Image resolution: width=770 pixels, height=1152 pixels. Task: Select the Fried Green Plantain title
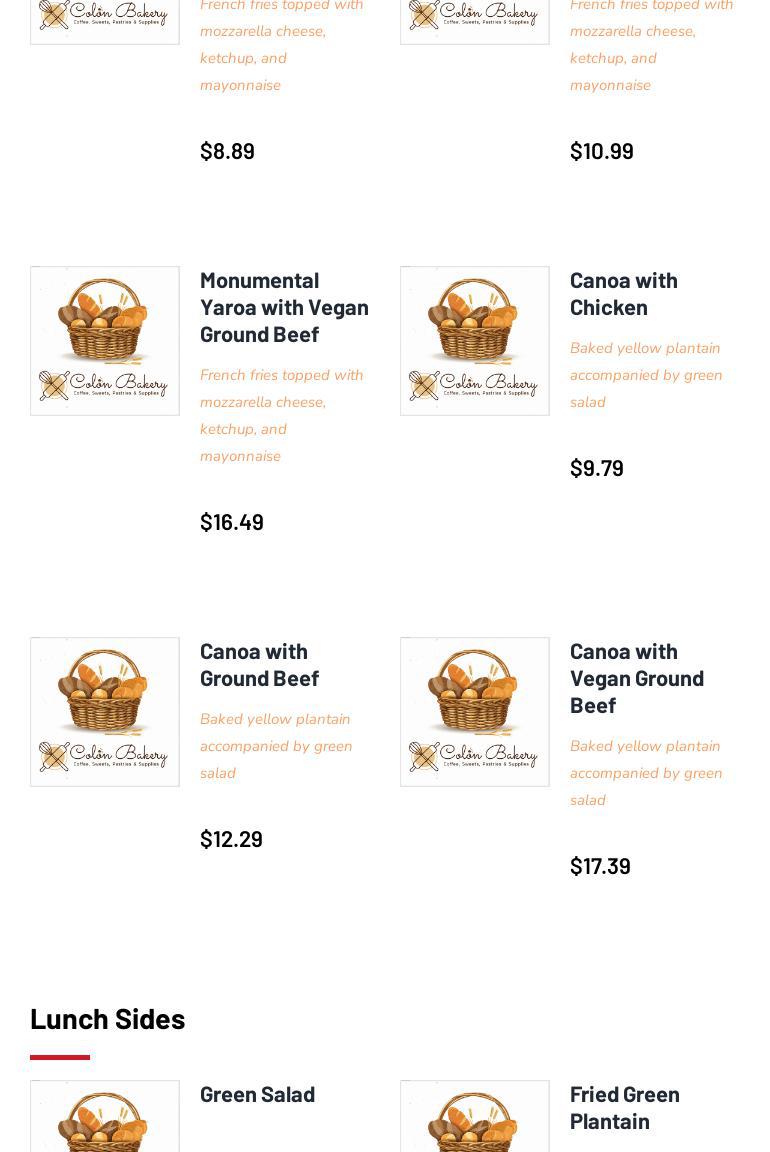click(625, 1107)
